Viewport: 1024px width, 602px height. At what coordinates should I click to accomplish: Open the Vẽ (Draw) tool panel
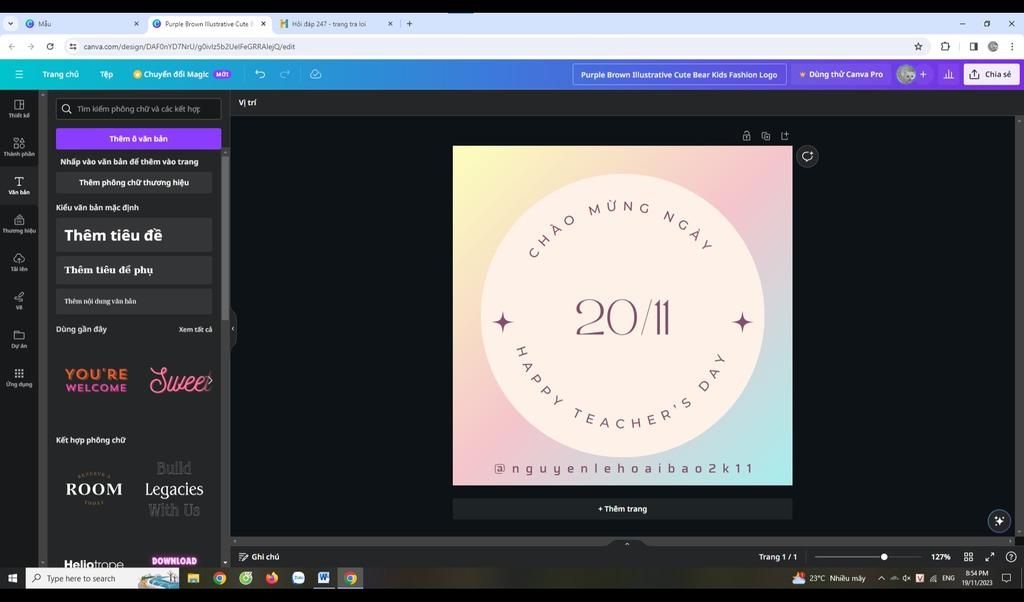(x=19, y=299)
